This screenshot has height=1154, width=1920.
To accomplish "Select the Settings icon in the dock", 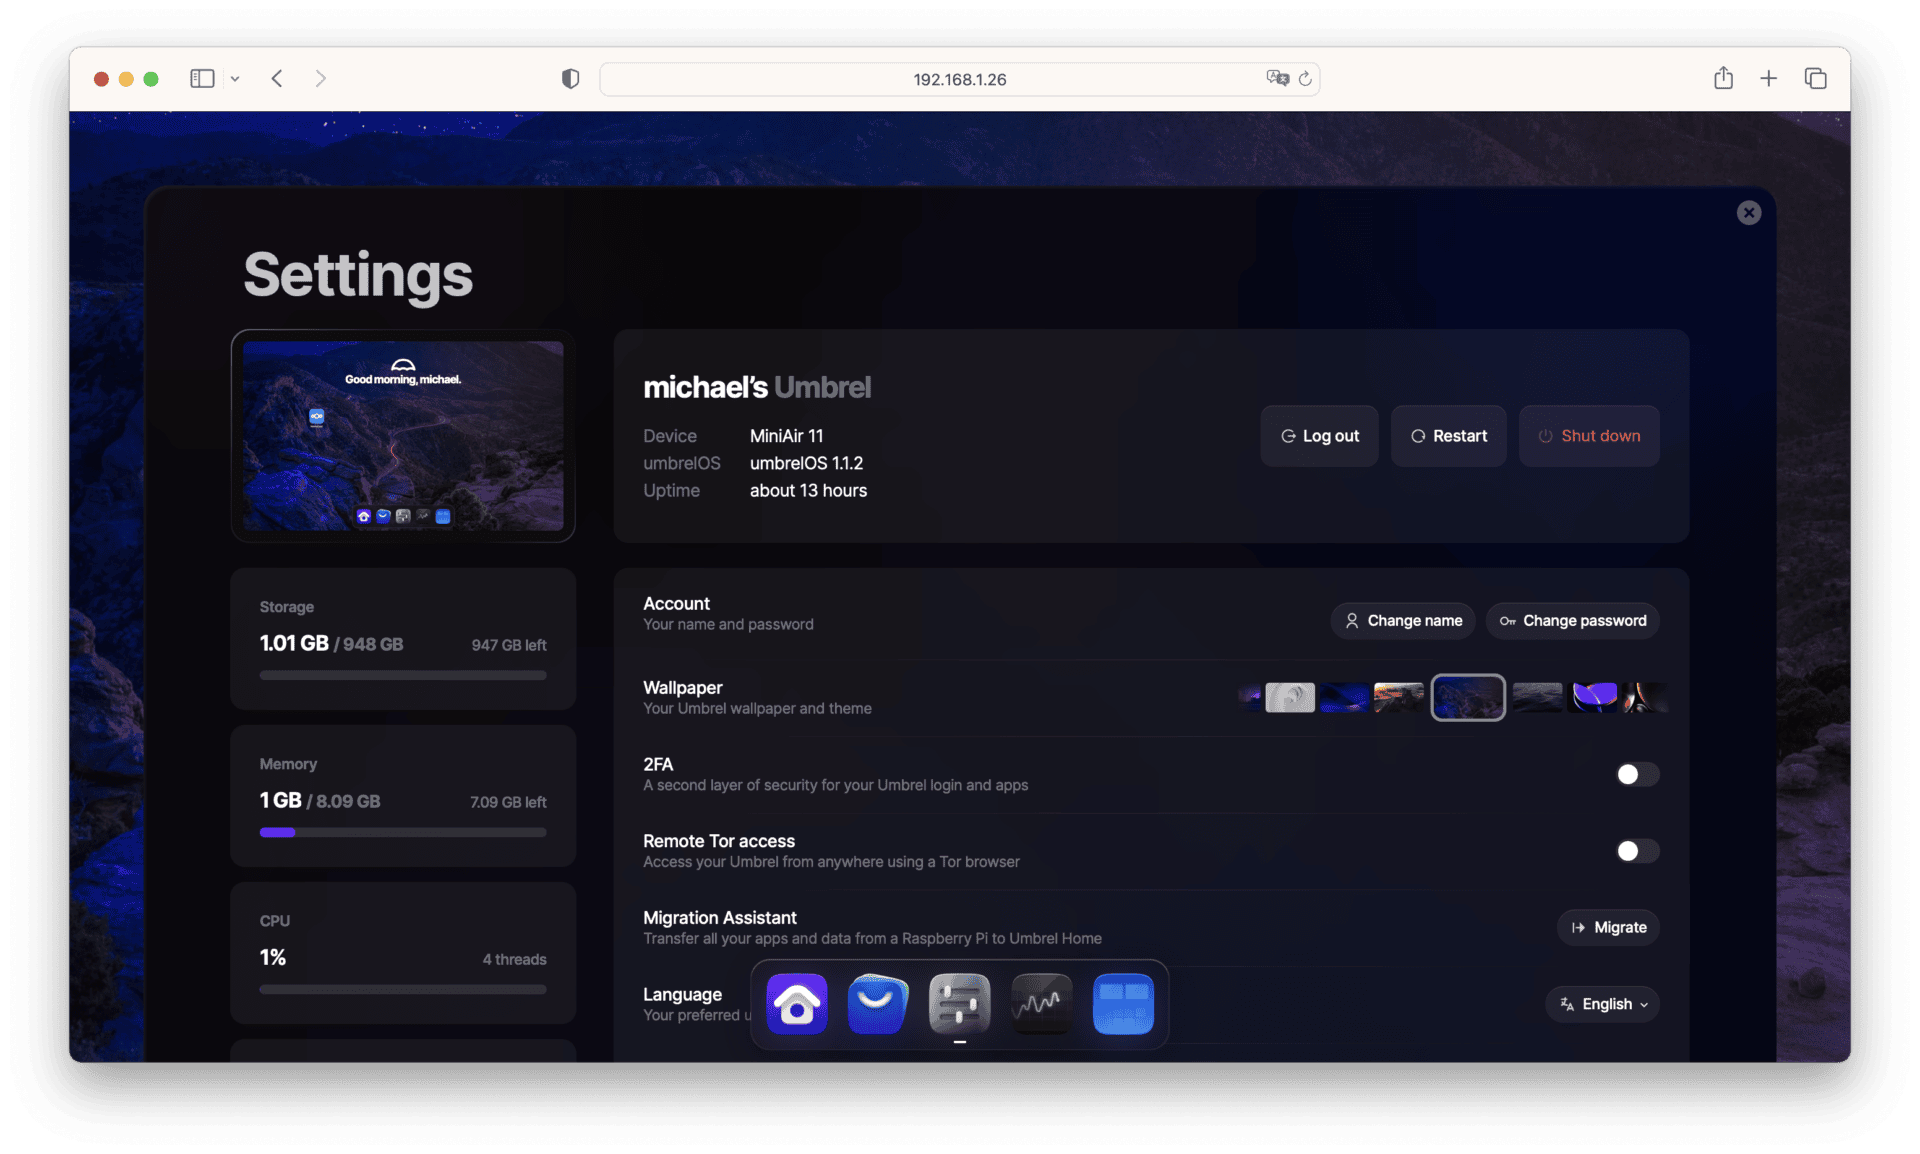I will (959, 1004).
